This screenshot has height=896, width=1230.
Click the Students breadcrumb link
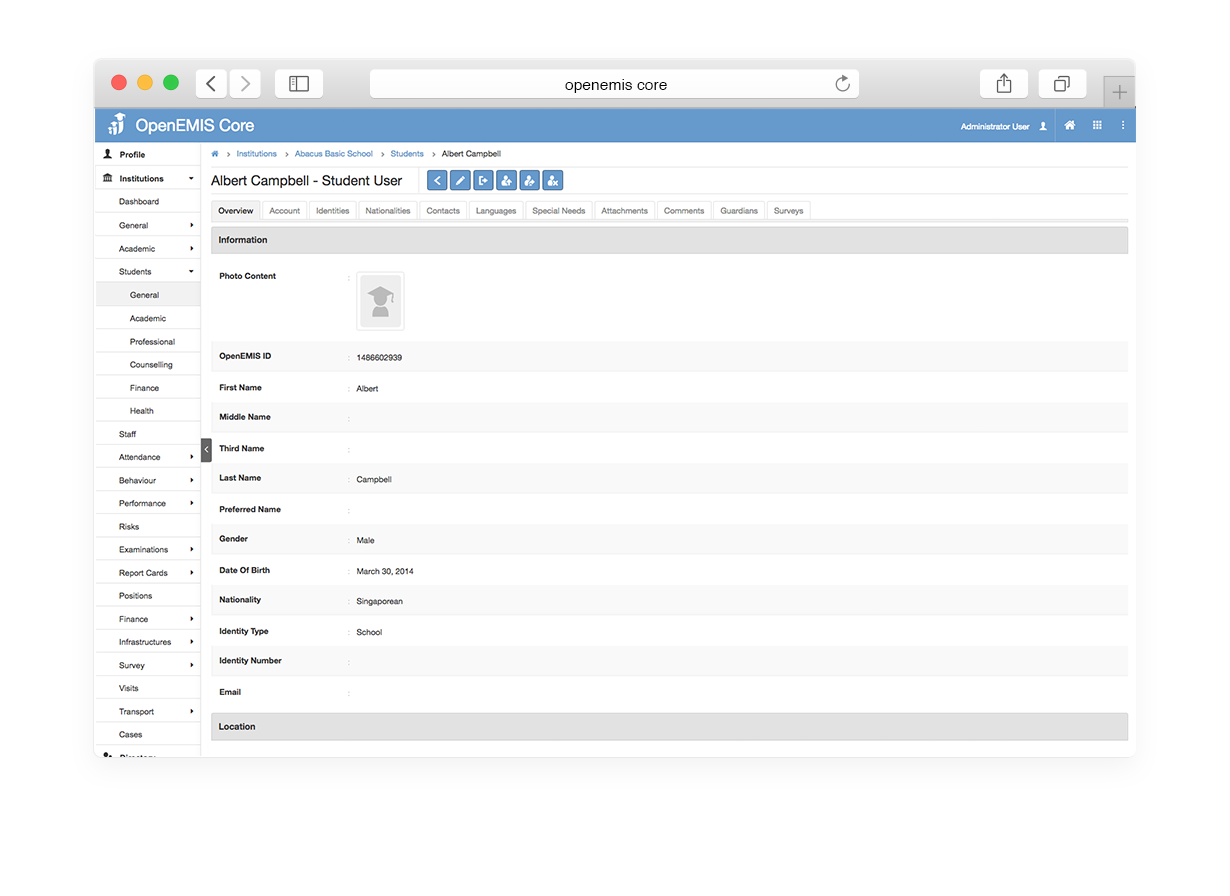click(x=407, y=154)
